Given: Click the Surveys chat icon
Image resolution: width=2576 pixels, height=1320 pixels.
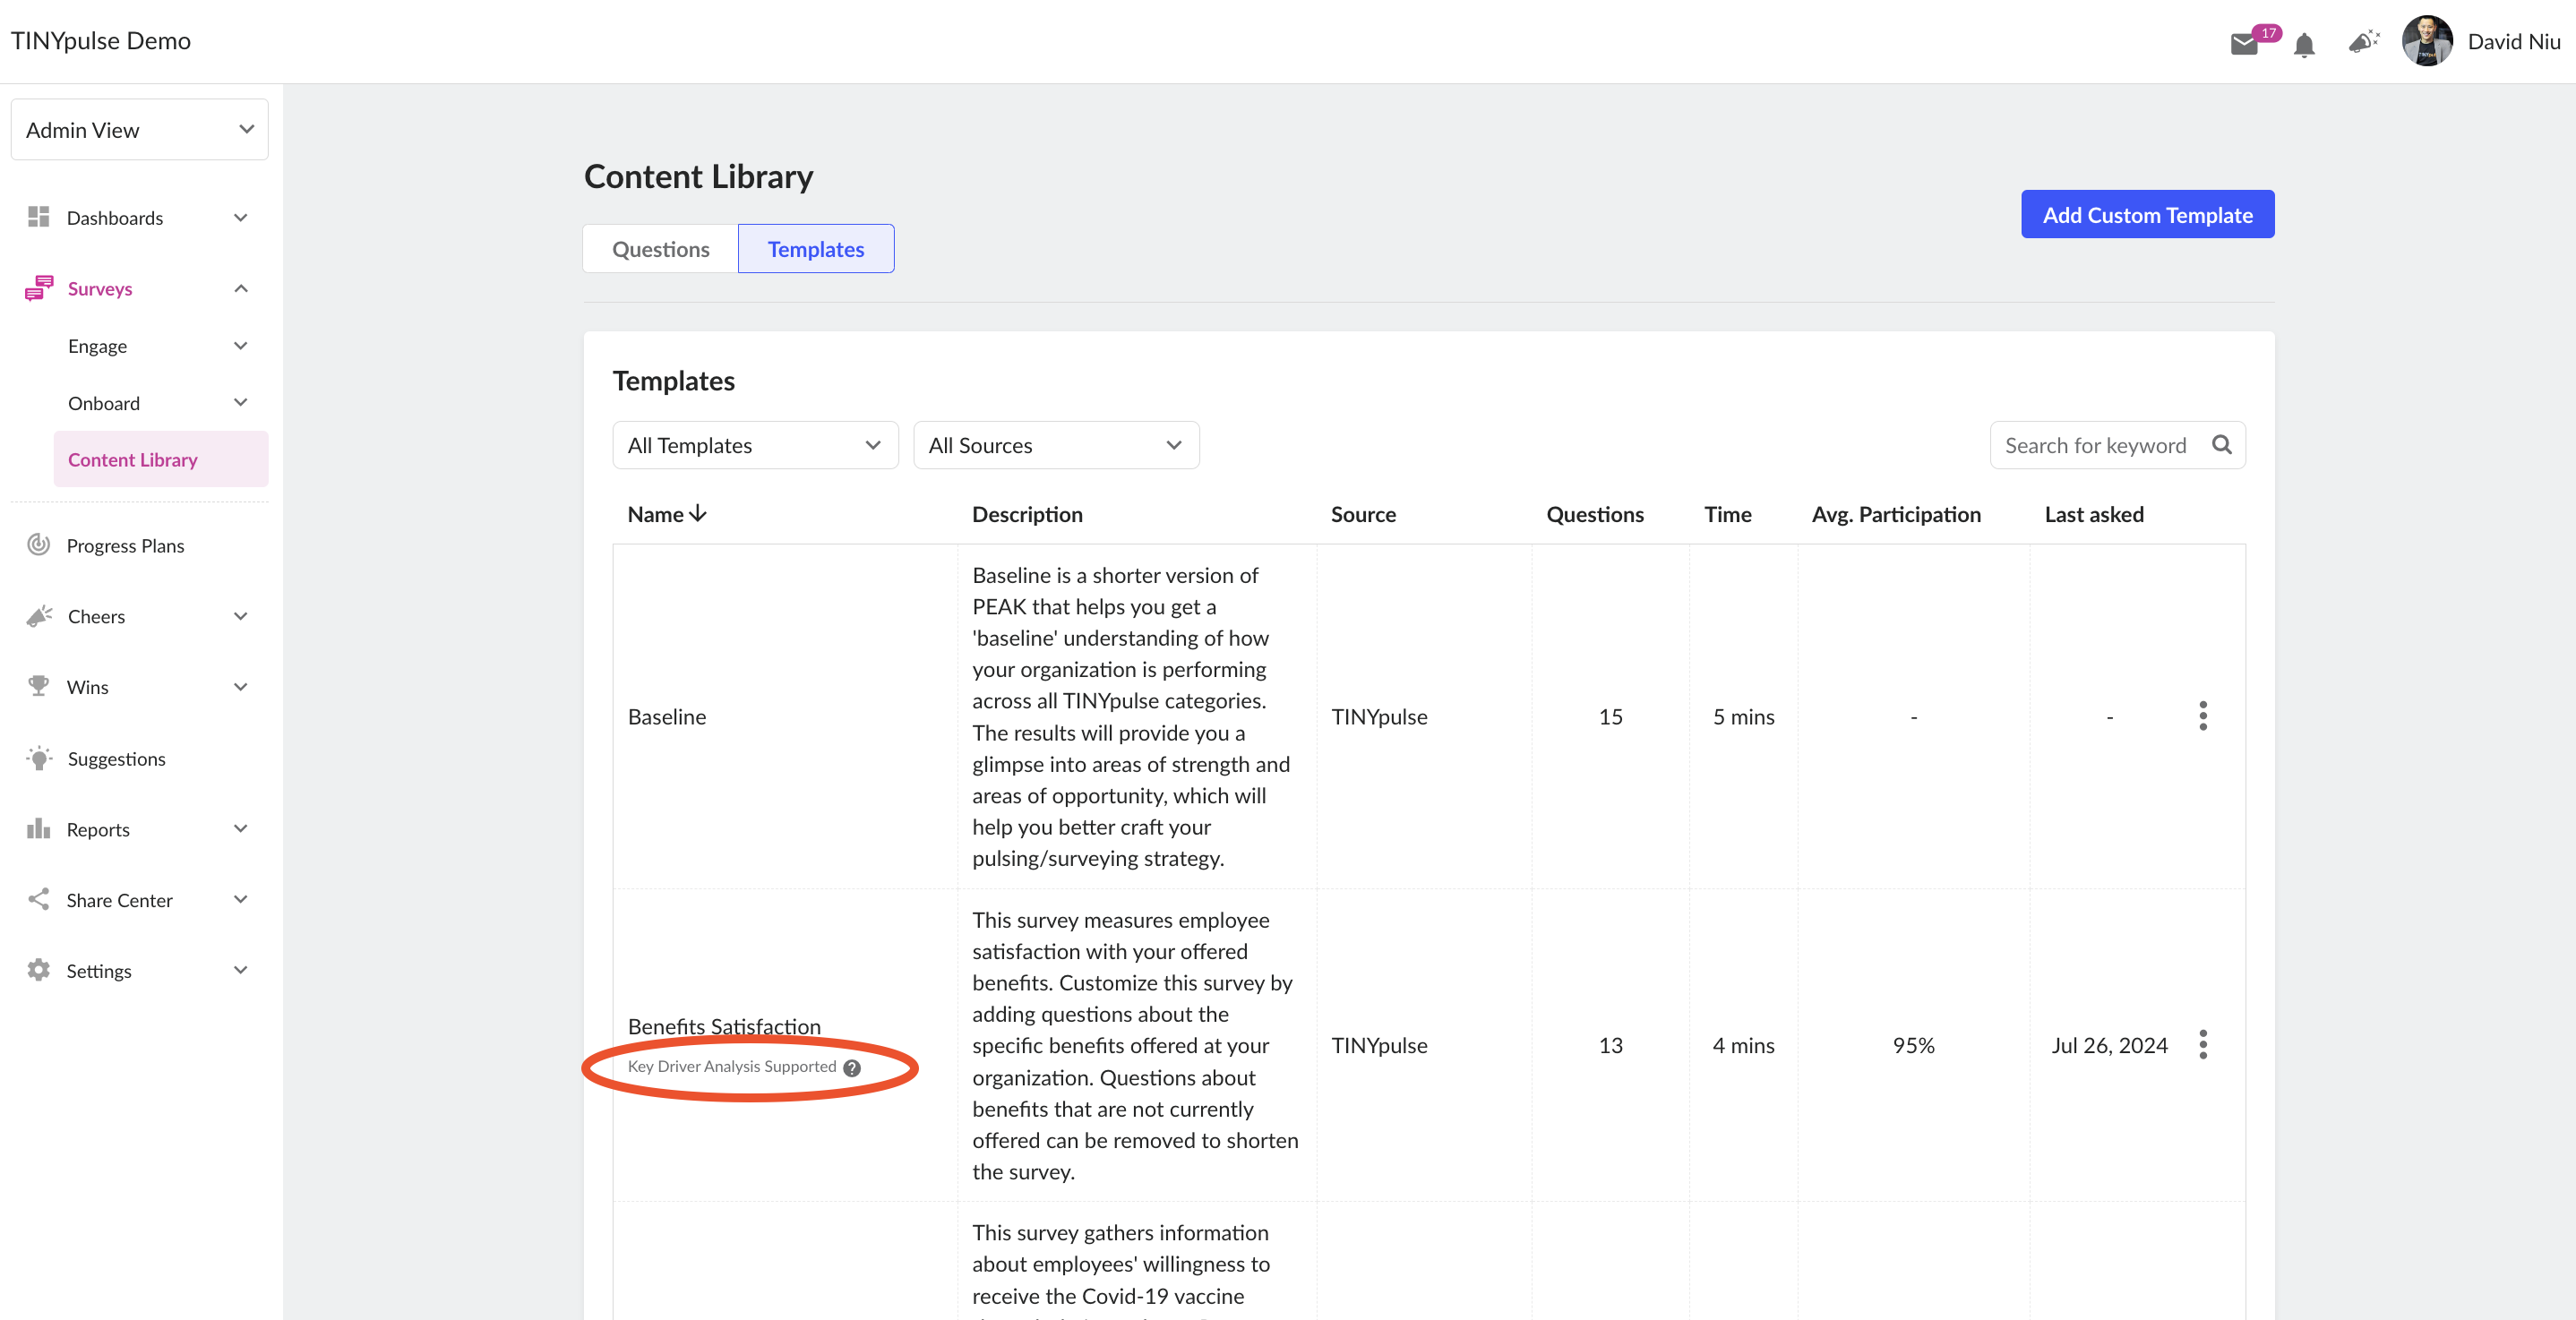Looking at the screenshot, I should click(39, 288).
